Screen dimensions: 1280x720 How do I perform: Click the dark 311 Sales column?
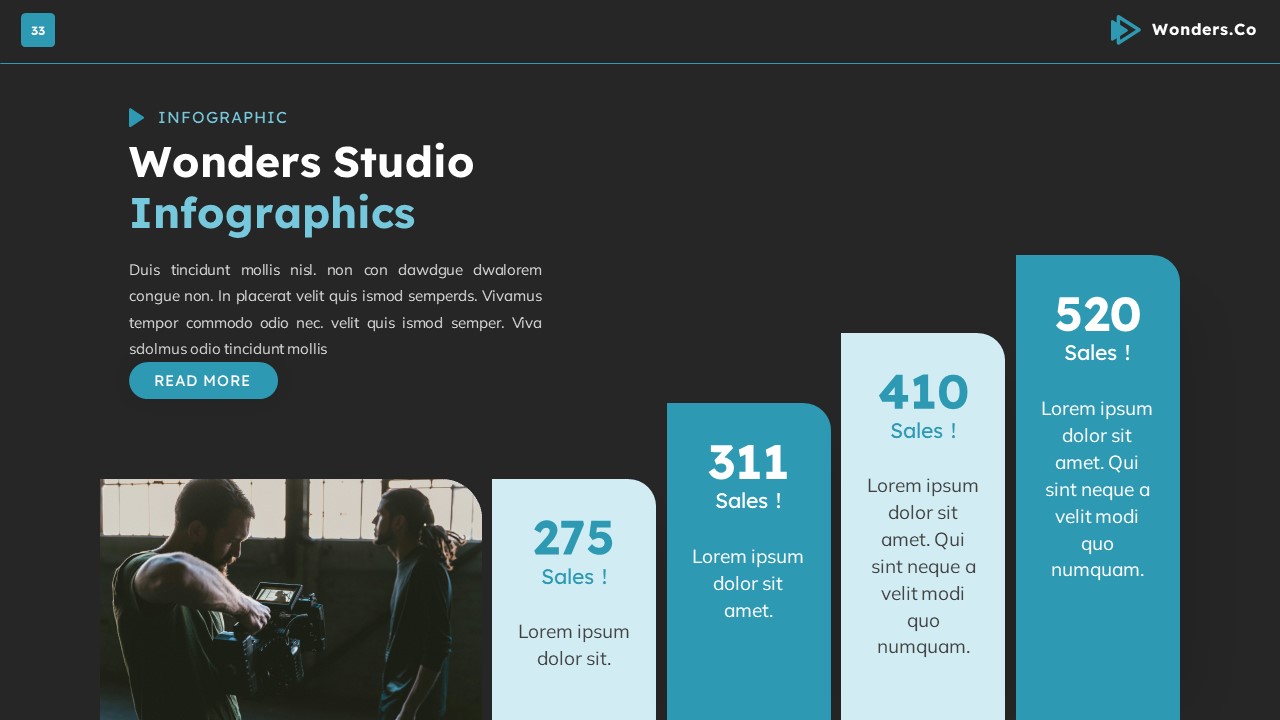tap(748, 560)
